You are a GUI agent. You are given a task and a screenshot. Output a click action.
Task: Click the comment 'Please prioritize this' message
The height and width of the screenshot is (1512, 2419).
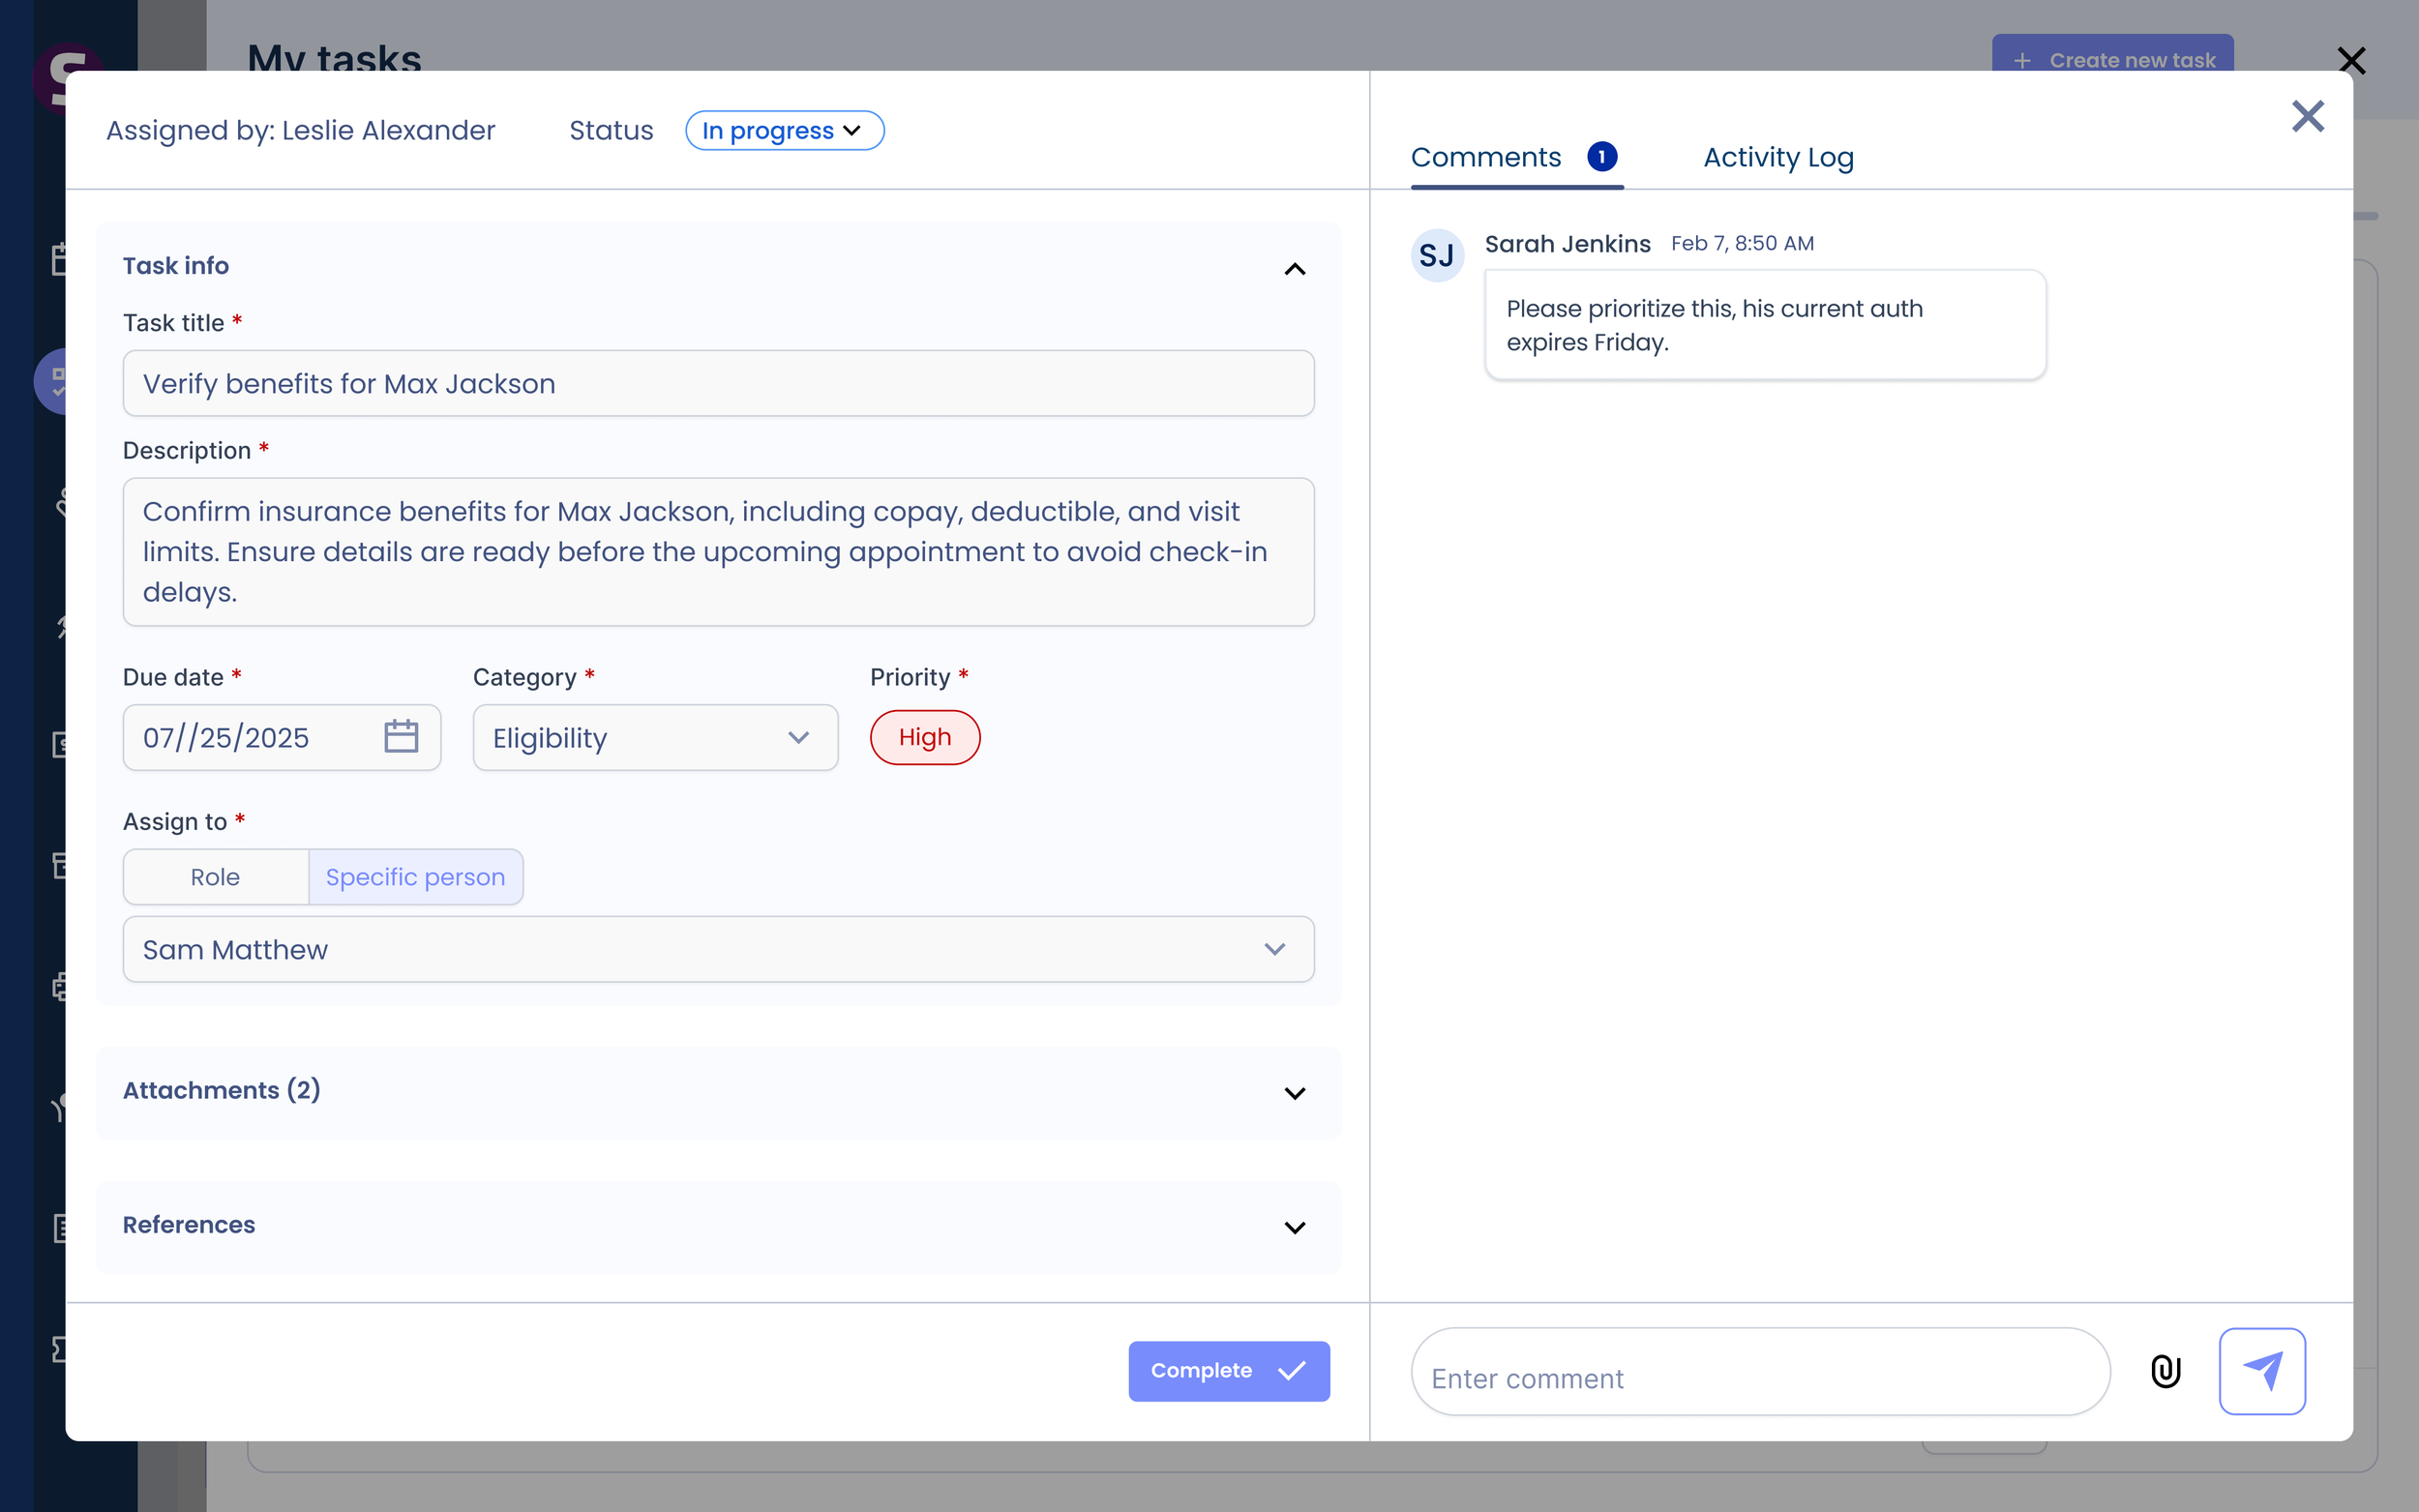click(x=1765, y=325)
